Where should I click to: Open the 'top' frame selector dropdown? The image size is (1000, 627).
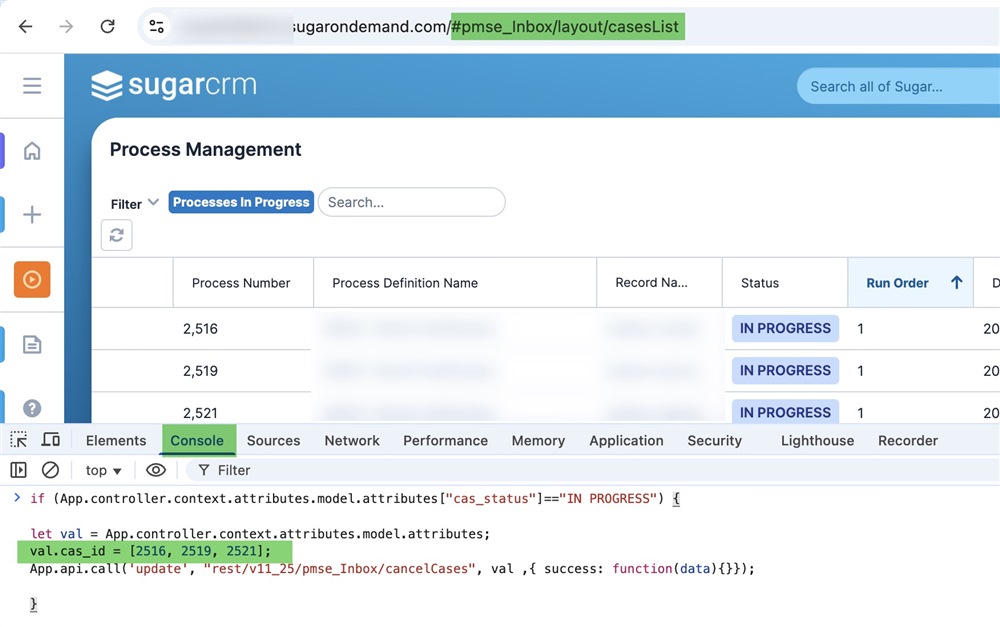pos(101,470)
